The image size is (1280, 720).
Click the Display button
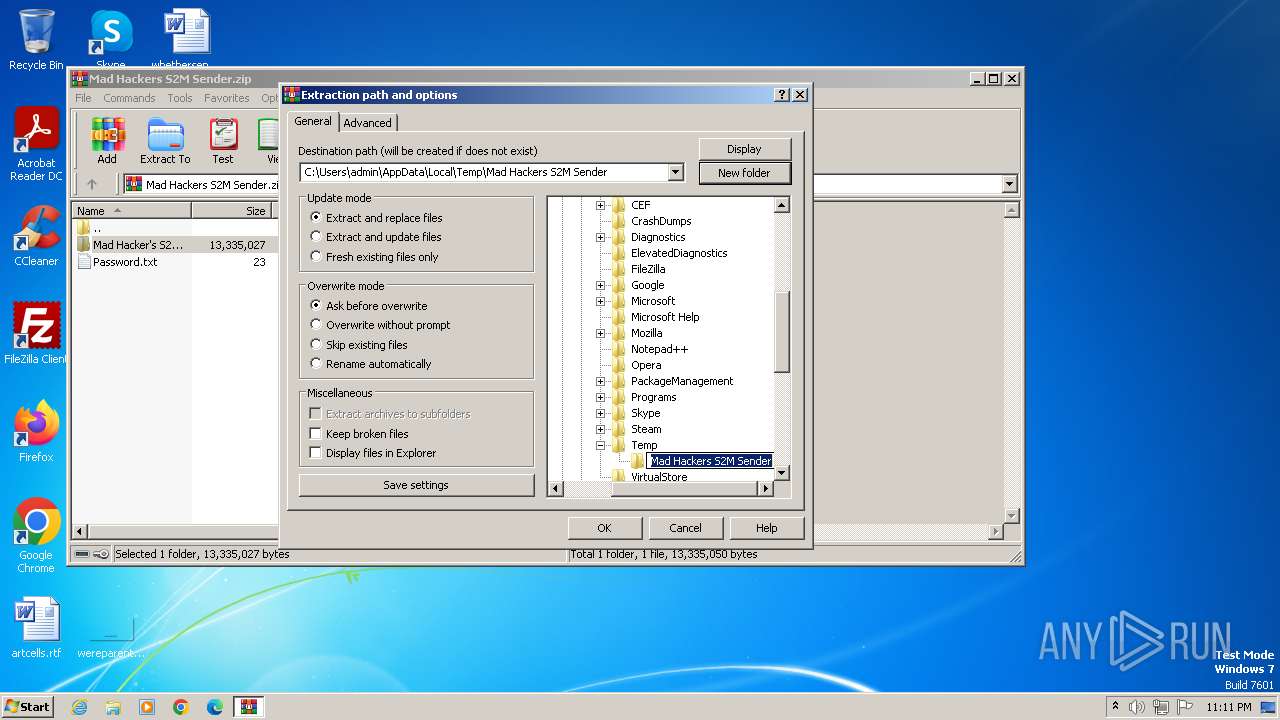pos(744,149)
